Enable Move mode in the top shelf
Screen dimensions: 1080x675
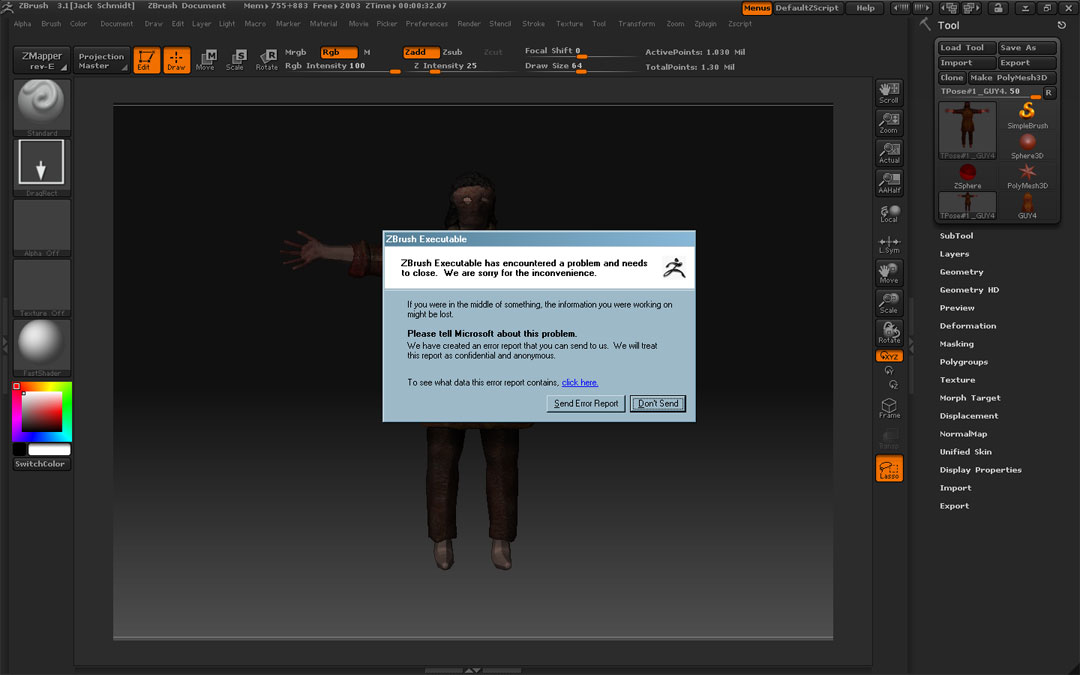(206, 60)
